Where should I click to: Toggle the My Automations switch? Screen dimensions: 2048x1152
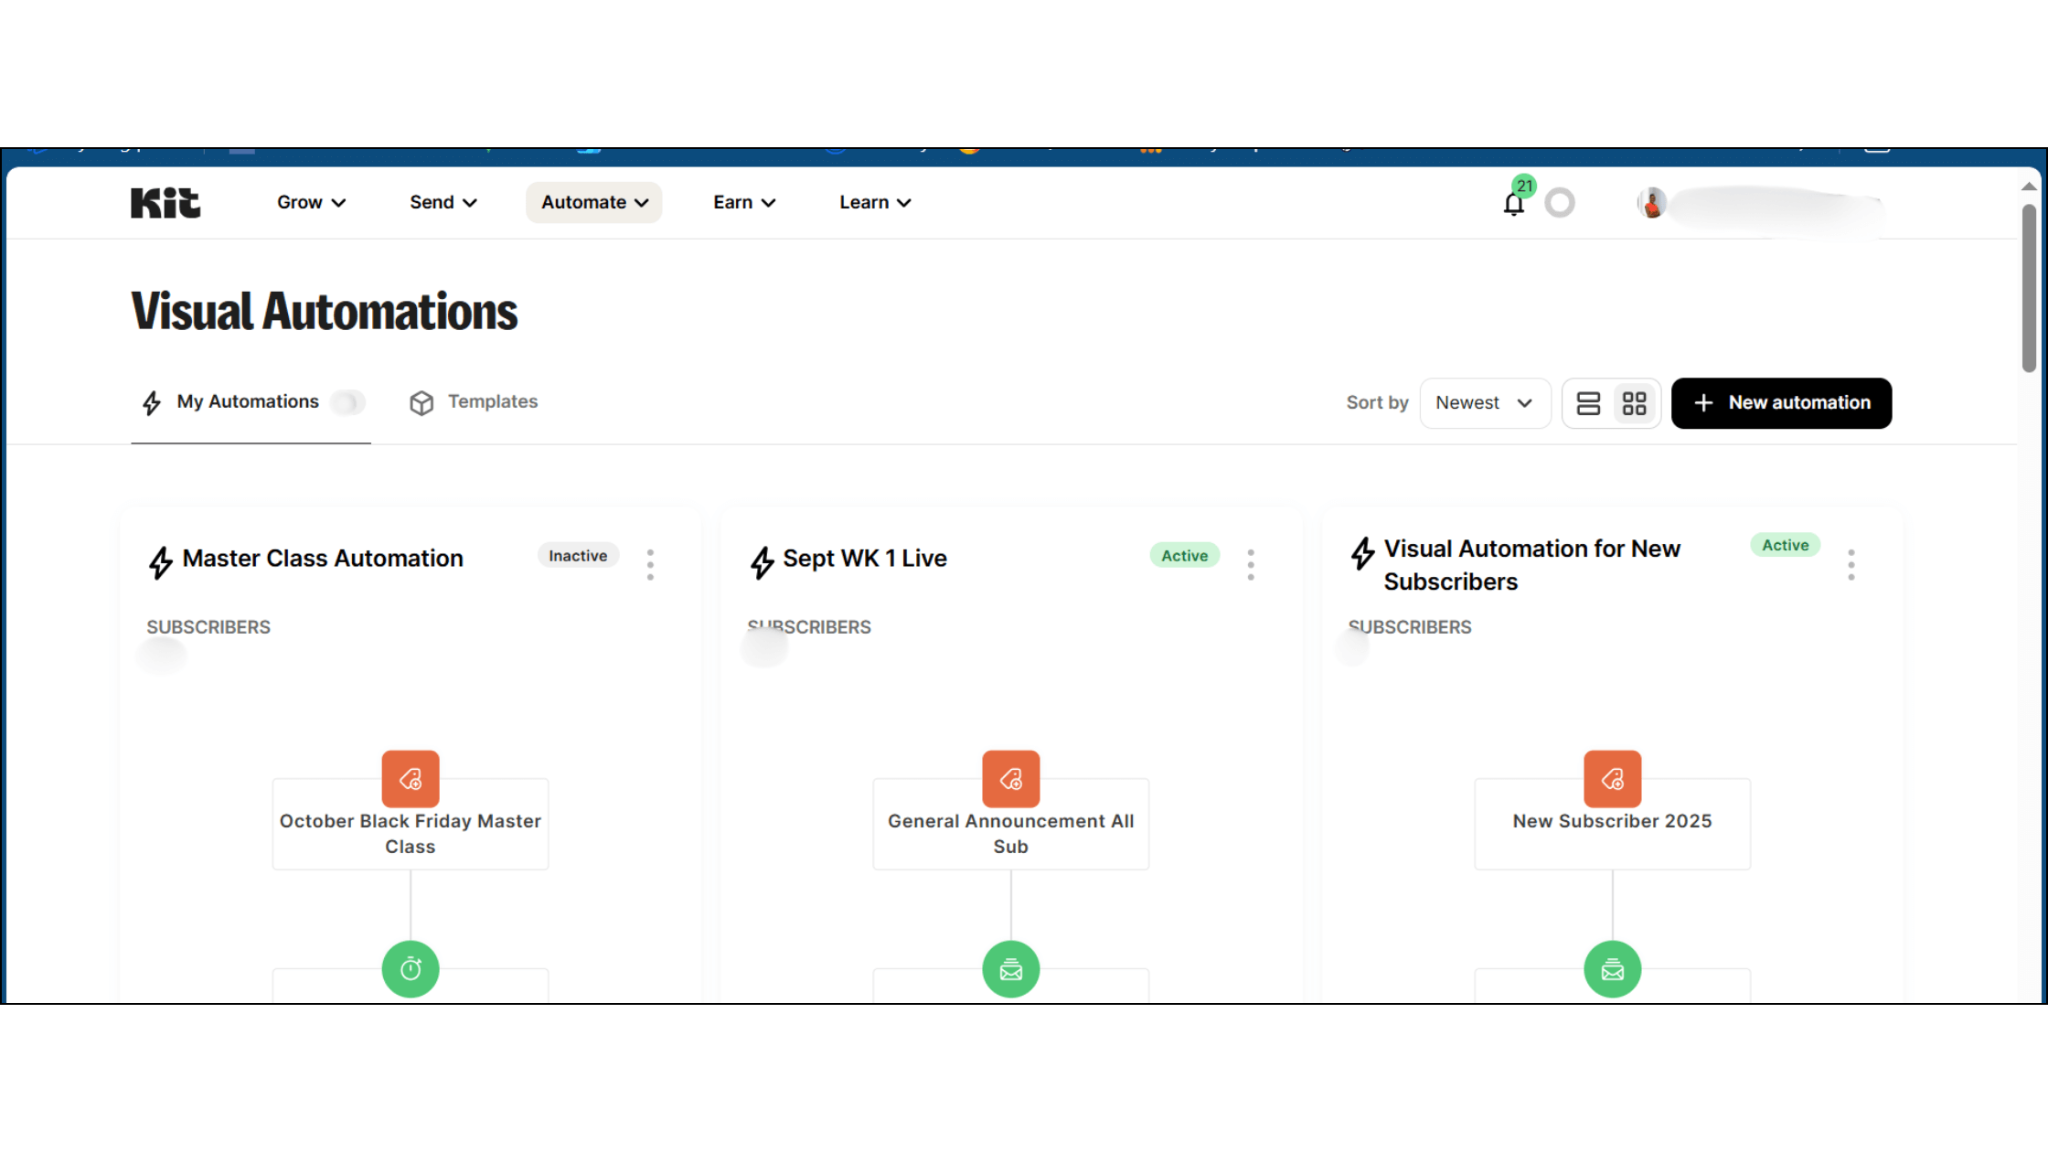point(348,402)
